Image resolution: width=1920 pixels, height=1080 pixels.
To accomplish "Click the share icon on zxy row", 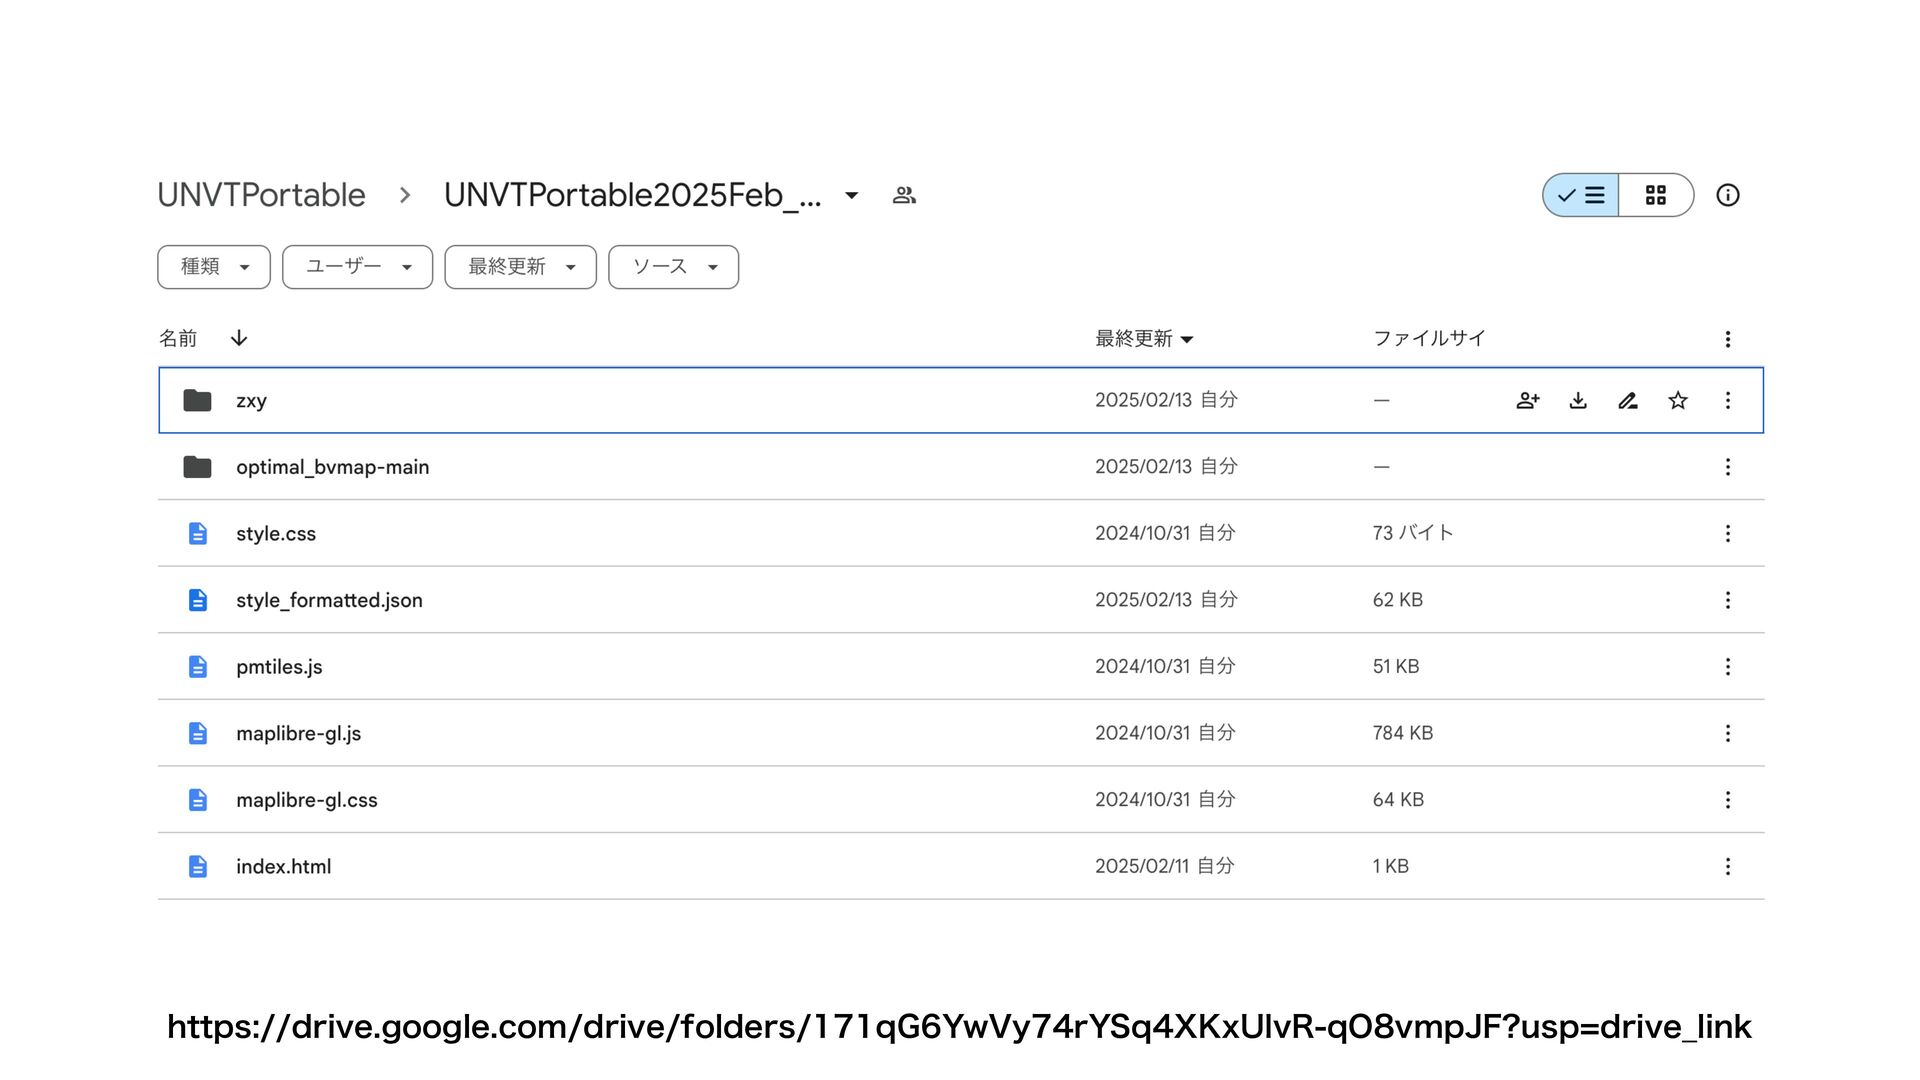I will click(1528, 401).
